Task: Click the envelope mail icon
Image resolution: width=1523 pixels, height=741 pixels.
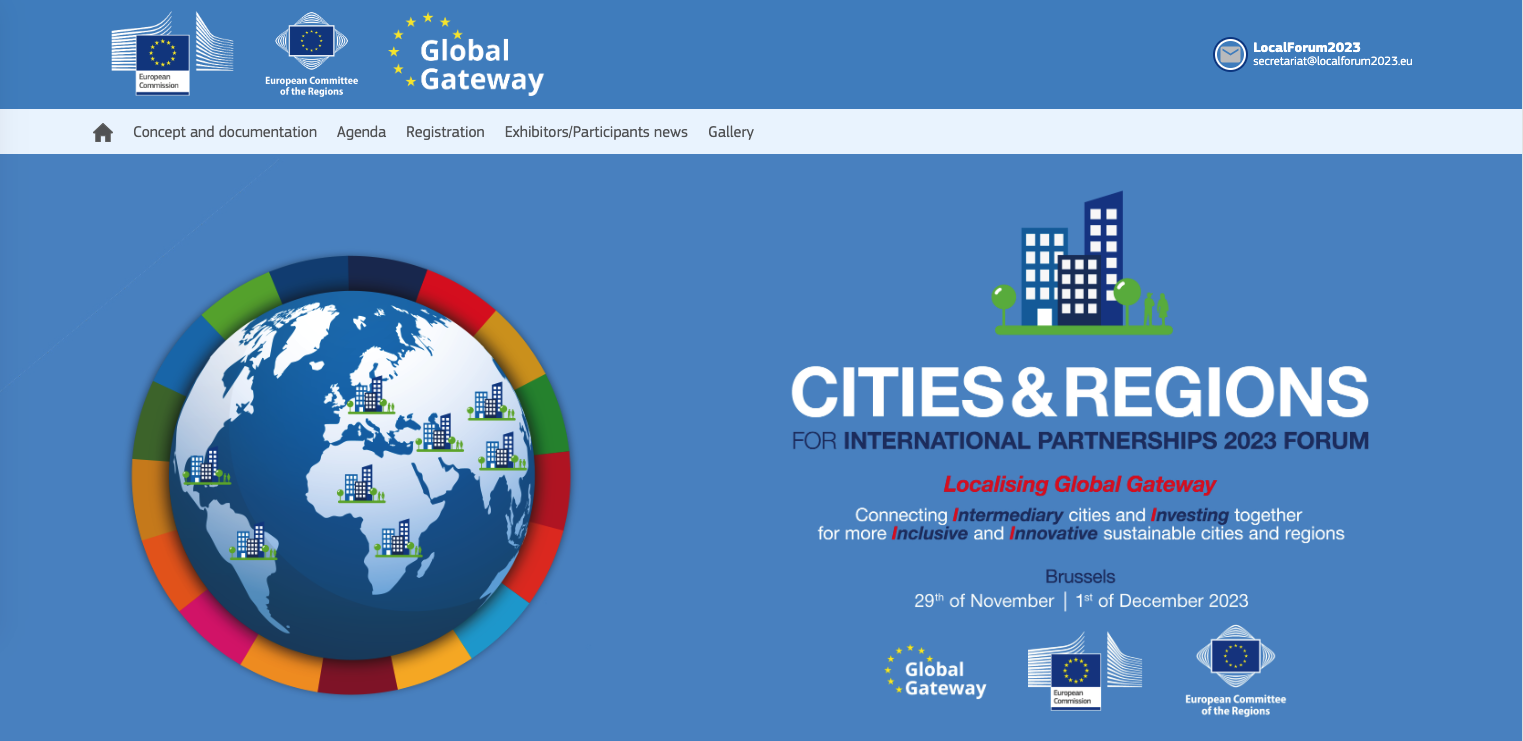Action: pyautogui.click(x=1229, y=54)
